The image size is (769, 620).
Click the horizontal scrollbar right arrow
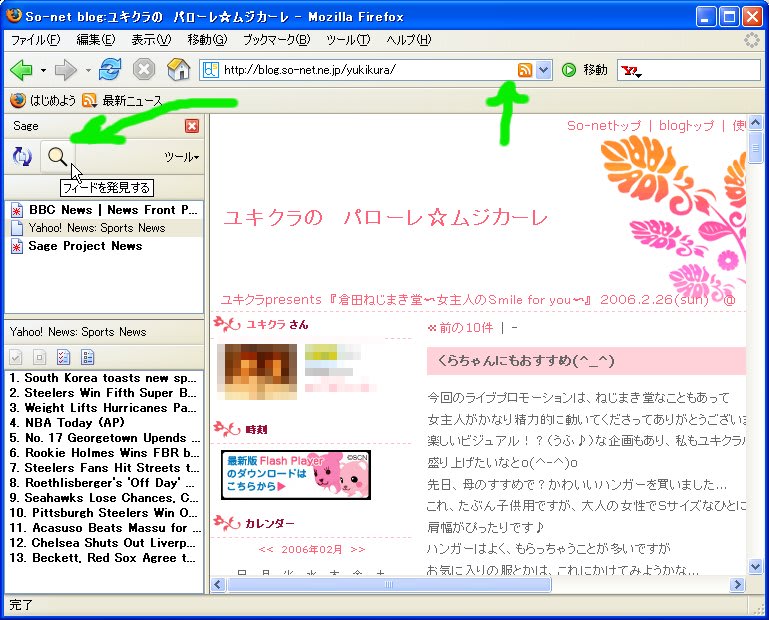click(737, 584)
